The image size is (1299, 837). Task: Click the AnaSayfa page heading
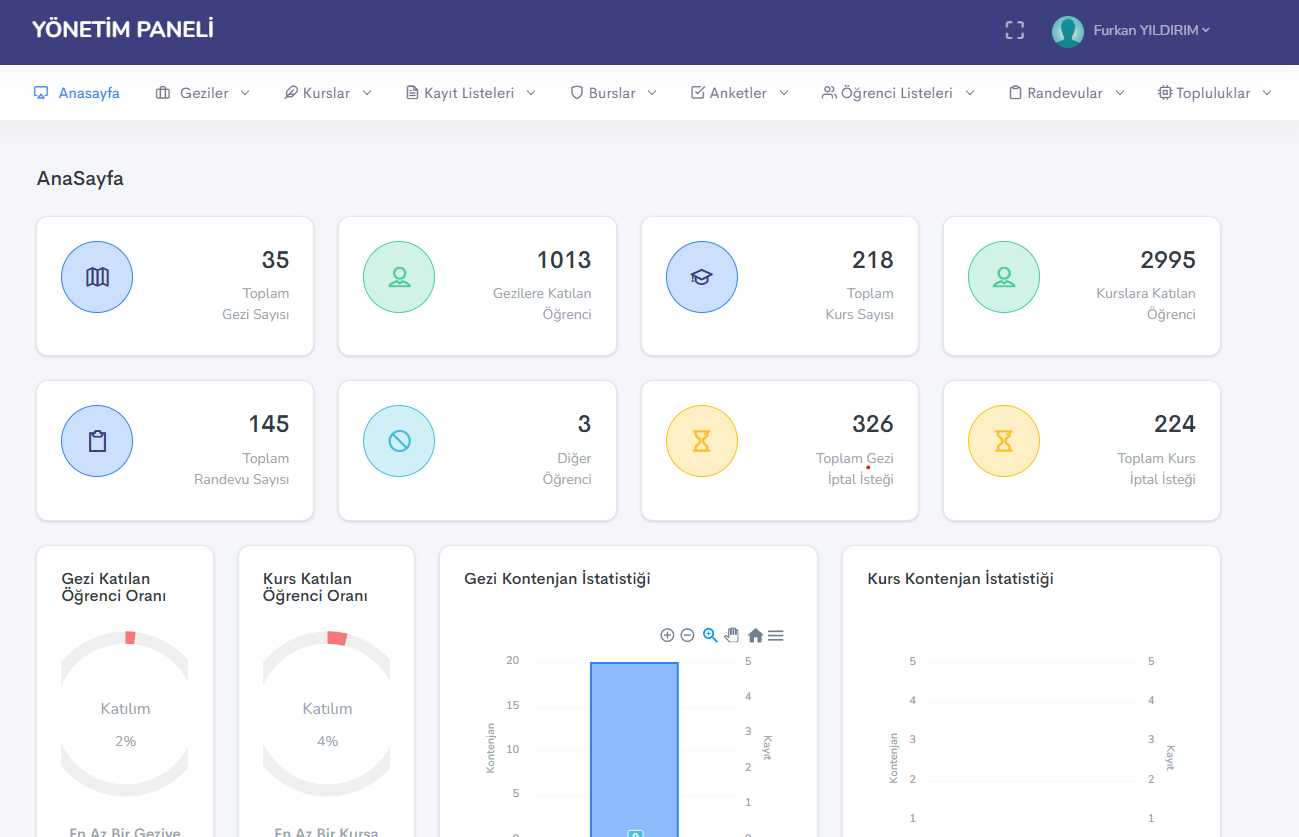pos(80,179)
